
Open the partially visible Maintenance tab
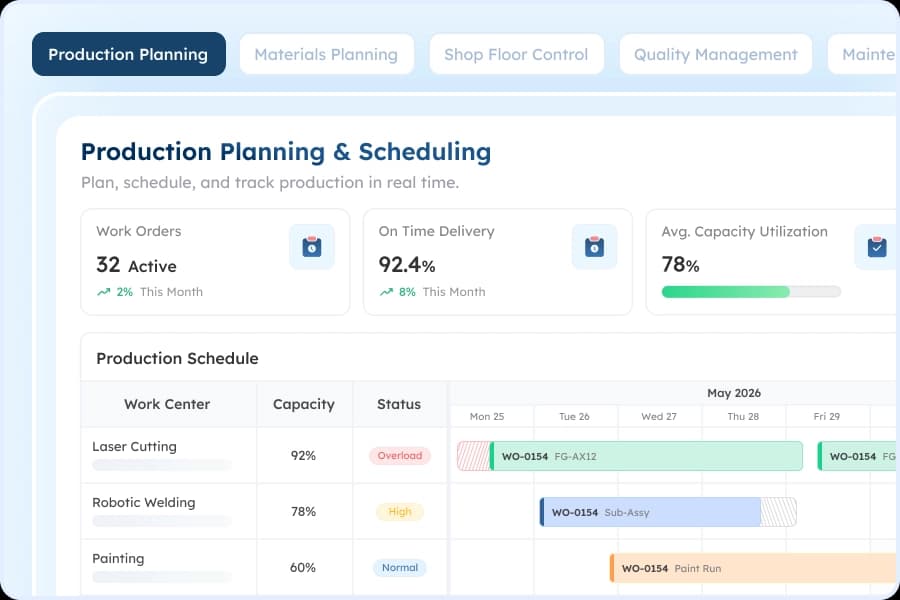(x=863, y=54)
